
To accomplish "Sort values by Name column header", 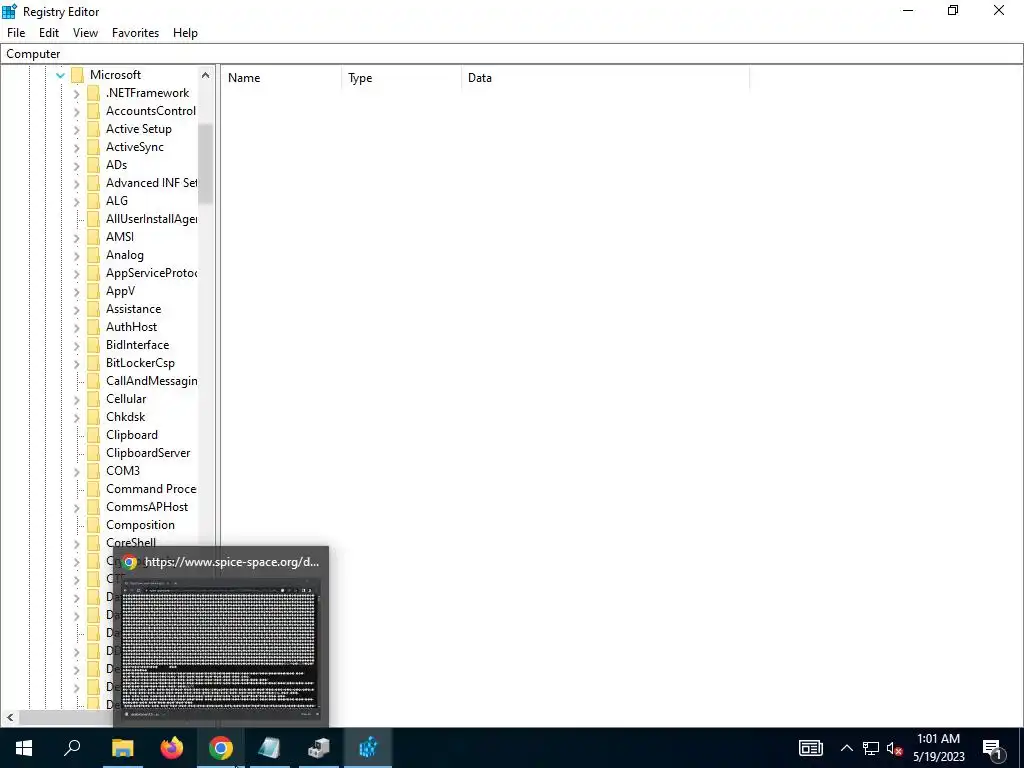I will (x=281, y=78).
